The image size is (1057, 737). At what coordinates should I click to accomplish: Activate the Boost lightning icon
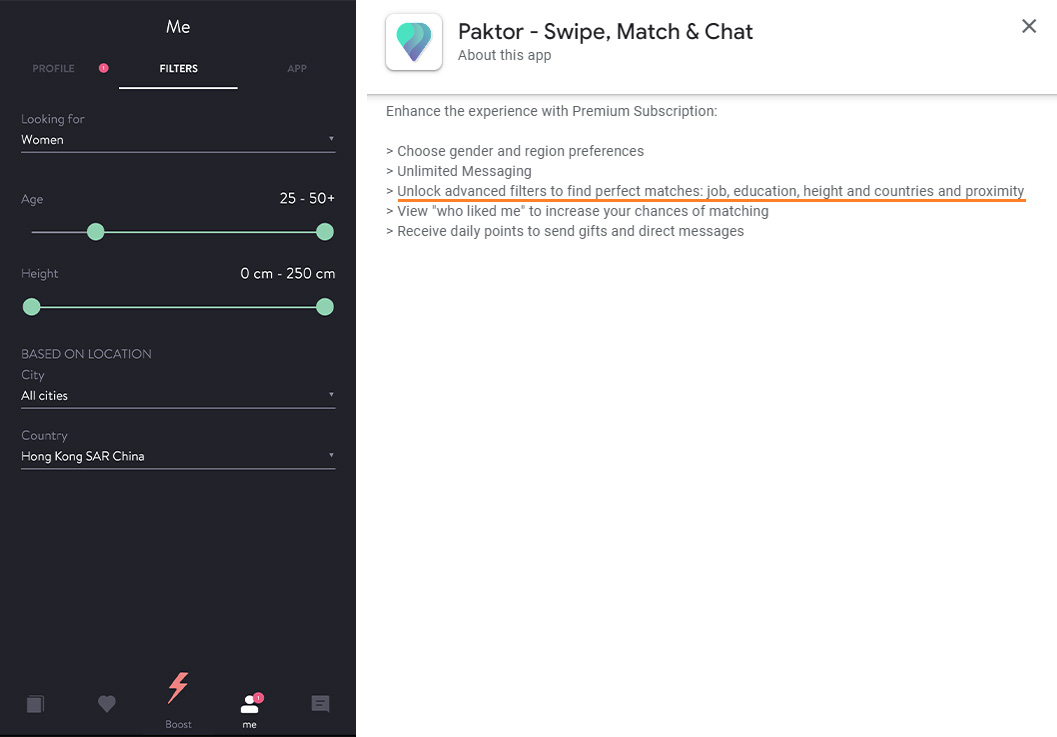178,688
